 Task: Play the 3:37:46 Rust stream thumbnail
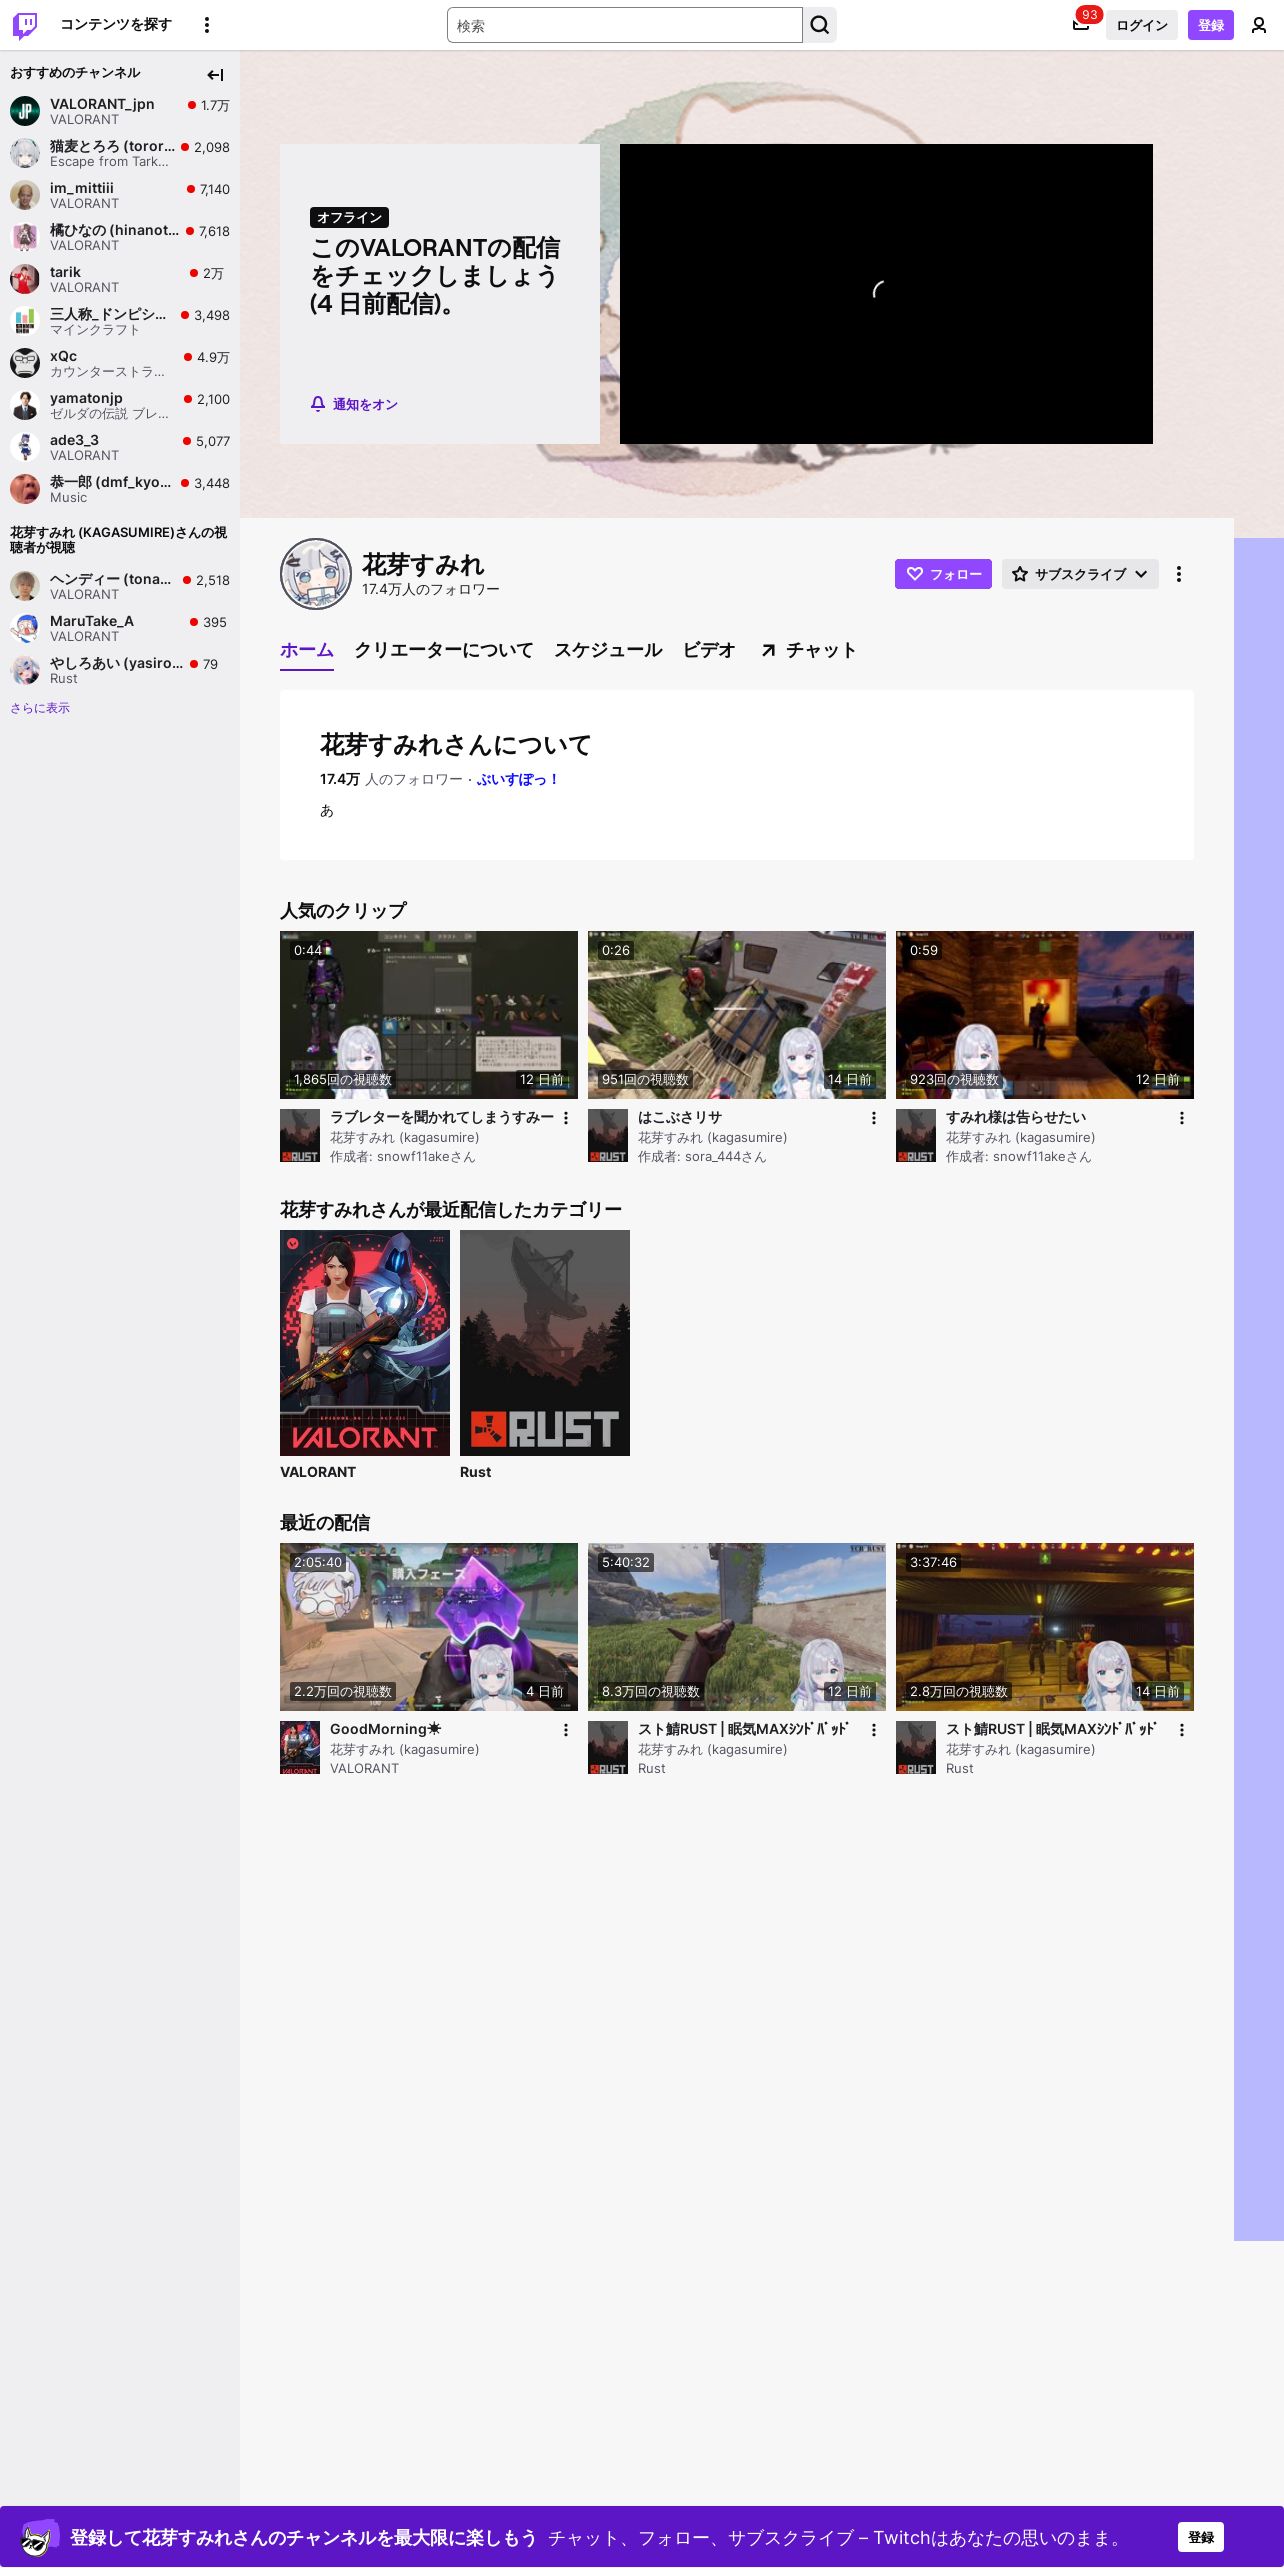[1045, 1627]
